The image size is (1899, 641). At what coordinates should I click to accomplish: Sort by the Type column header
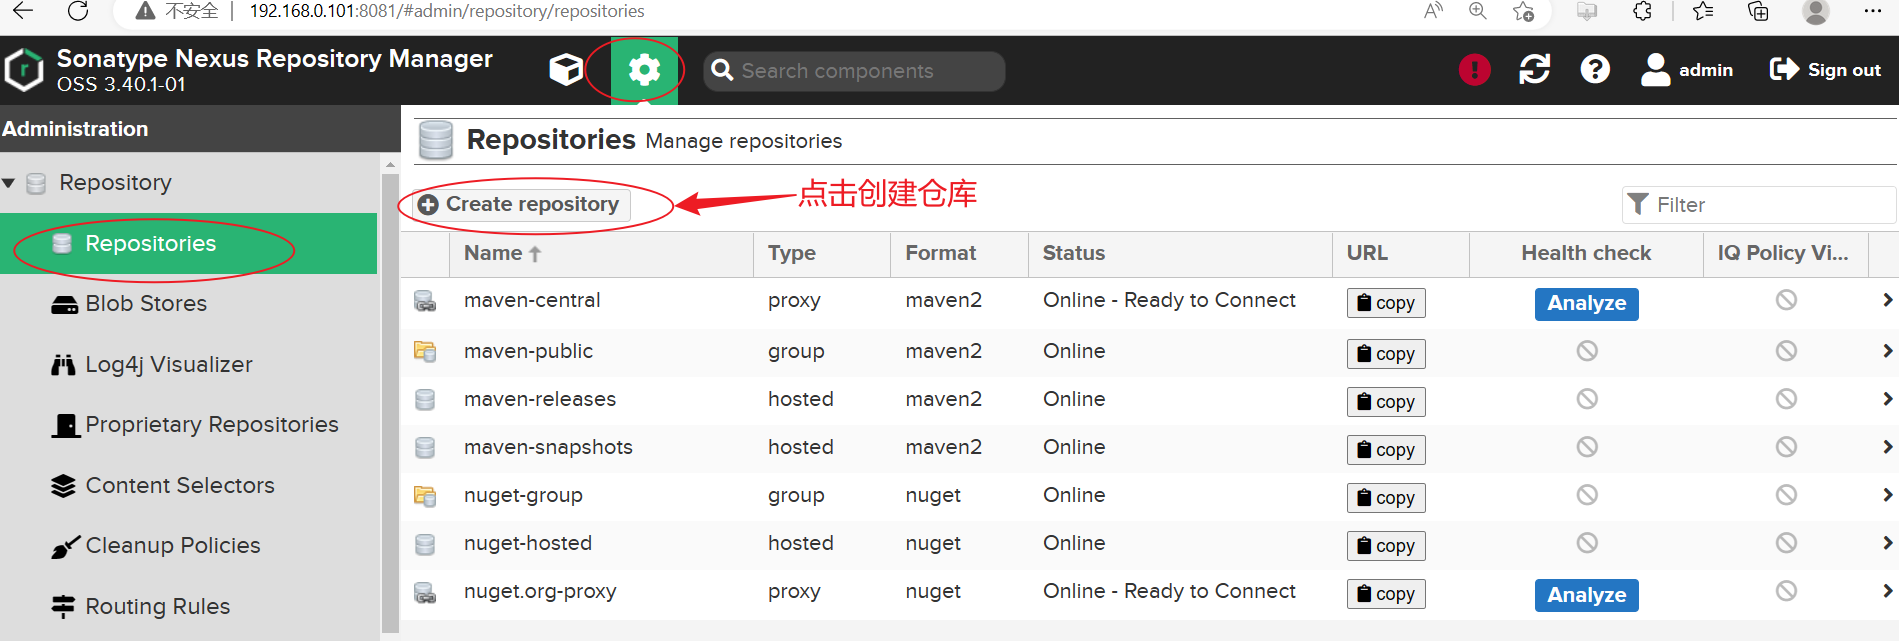[822, 254]
